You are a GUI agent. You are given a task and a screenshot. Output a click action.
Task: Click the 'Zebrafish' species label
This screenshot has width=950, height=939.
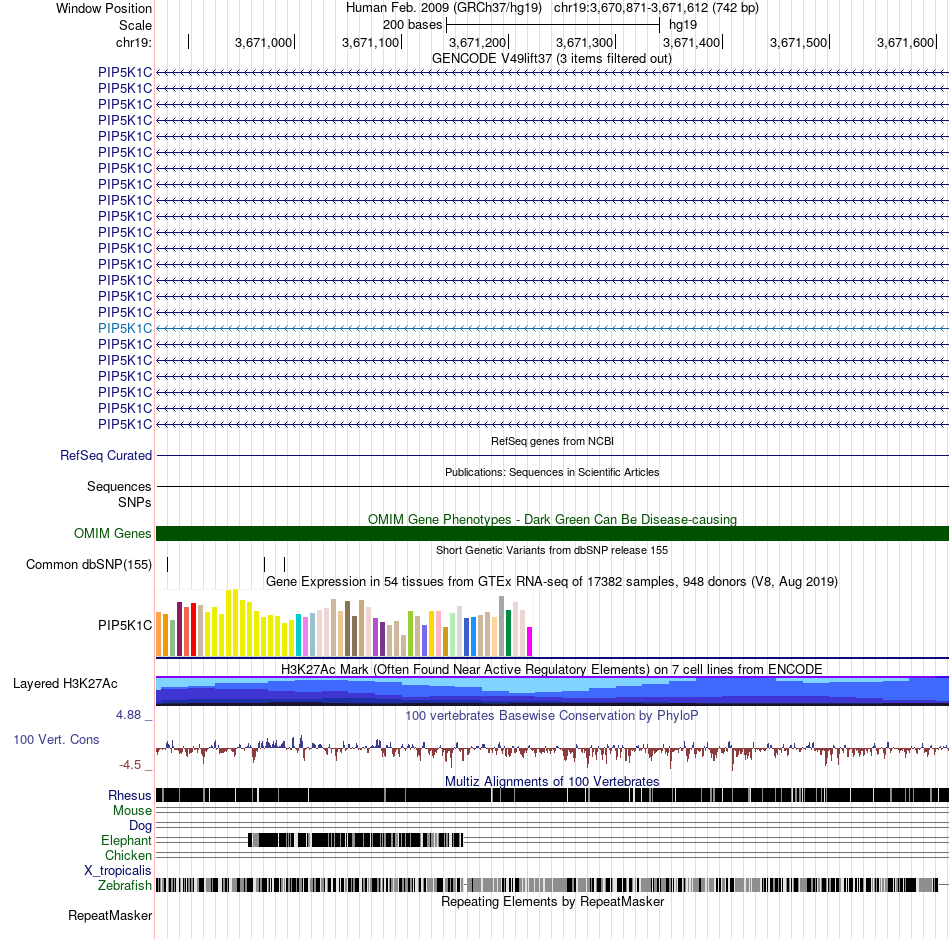coord(125,886)
